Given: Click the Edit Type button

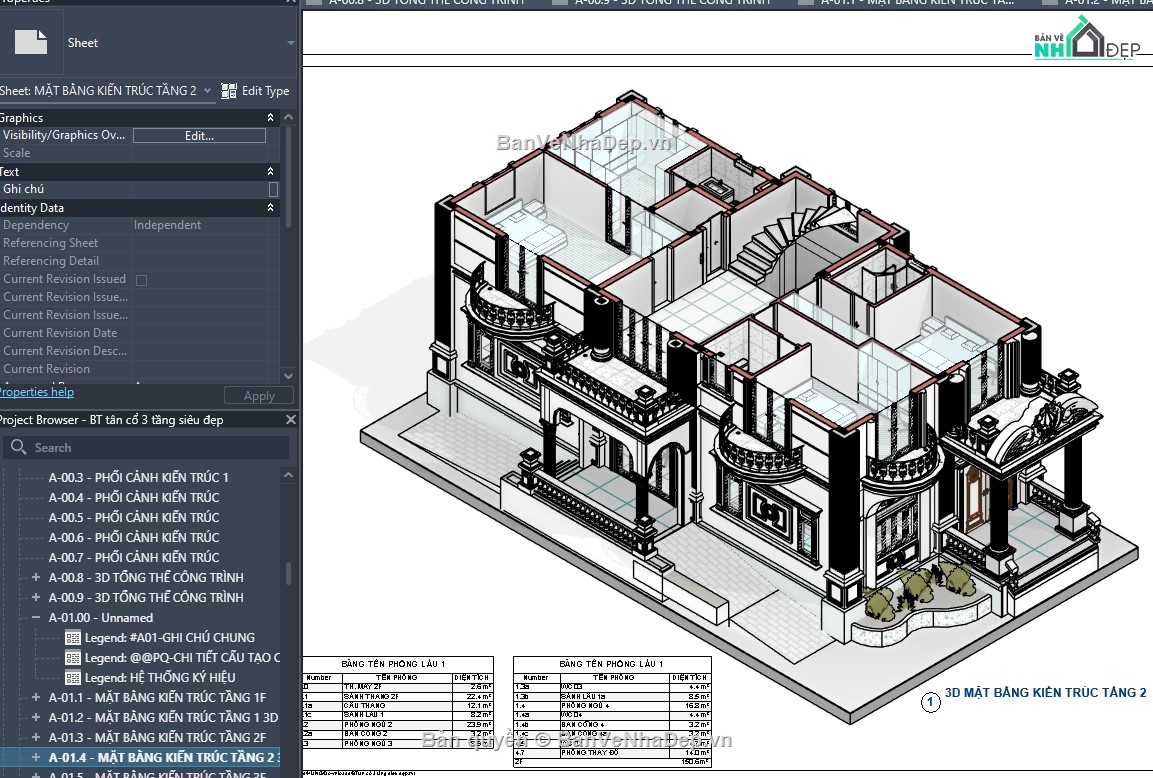Looking at the screenshot, I should click(x=255, y=90).
